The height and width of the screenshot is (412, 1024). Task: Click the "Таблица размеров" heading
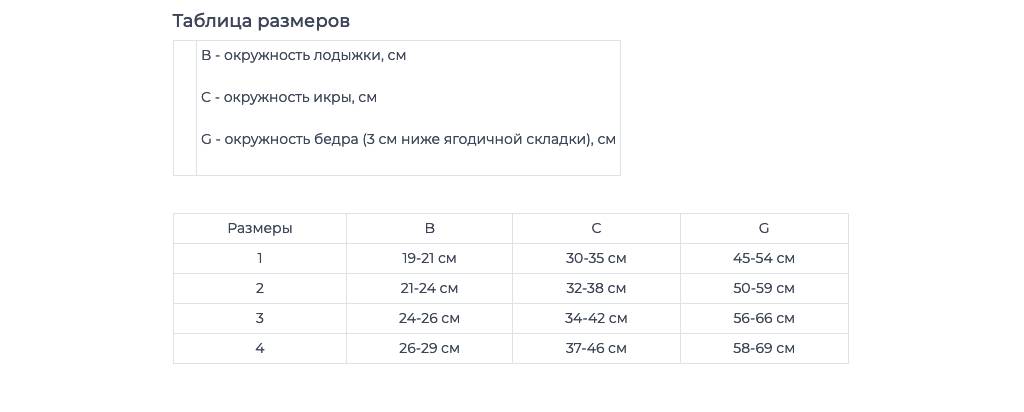coord(261,21)
